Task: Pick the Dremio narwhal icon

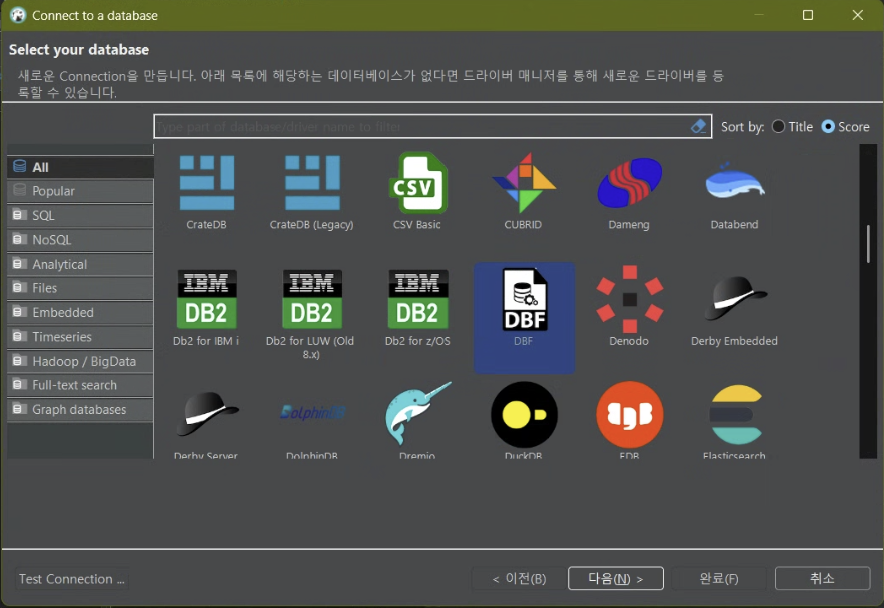Action: tap(418, 413)
